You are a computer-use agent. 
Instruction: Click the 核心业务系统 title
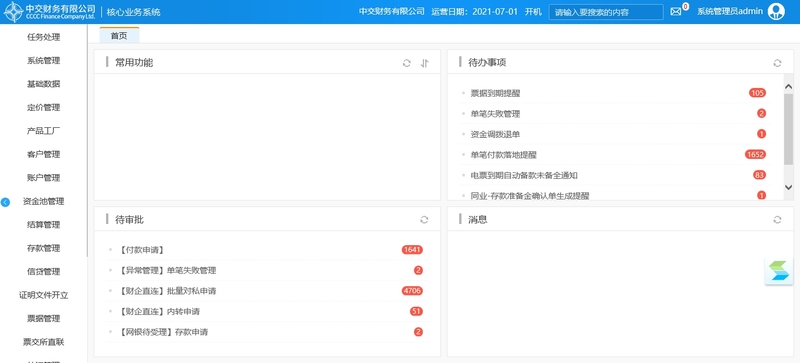(134, 12)
